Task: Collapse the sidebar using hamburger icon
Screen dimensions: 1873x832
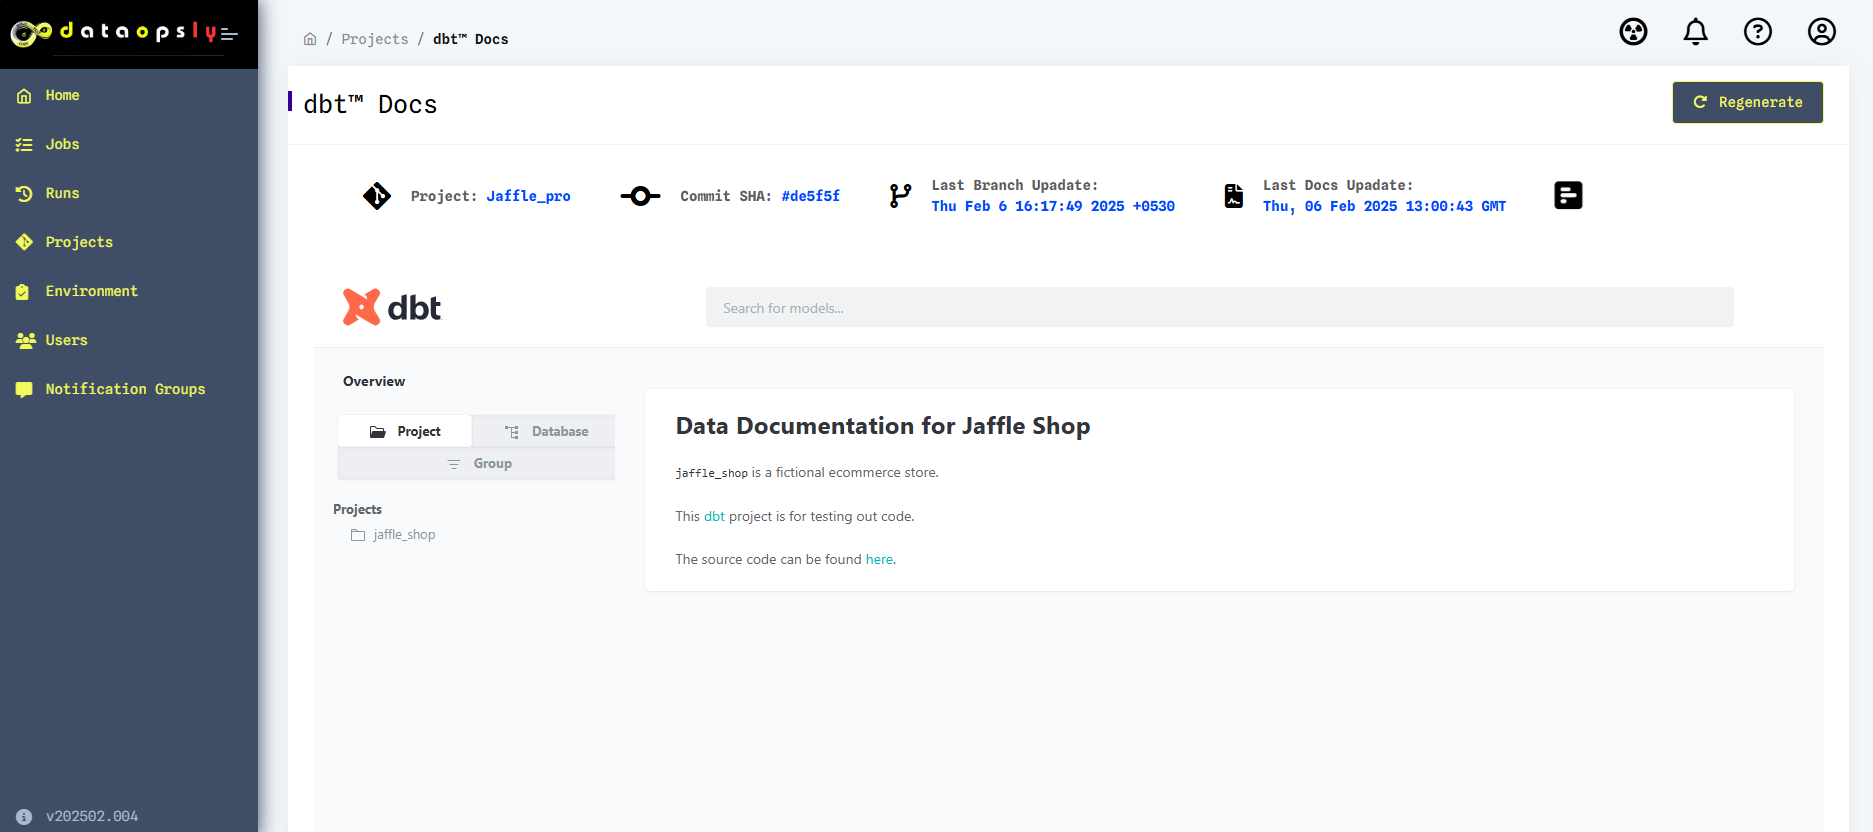Action: coord(229,34)
